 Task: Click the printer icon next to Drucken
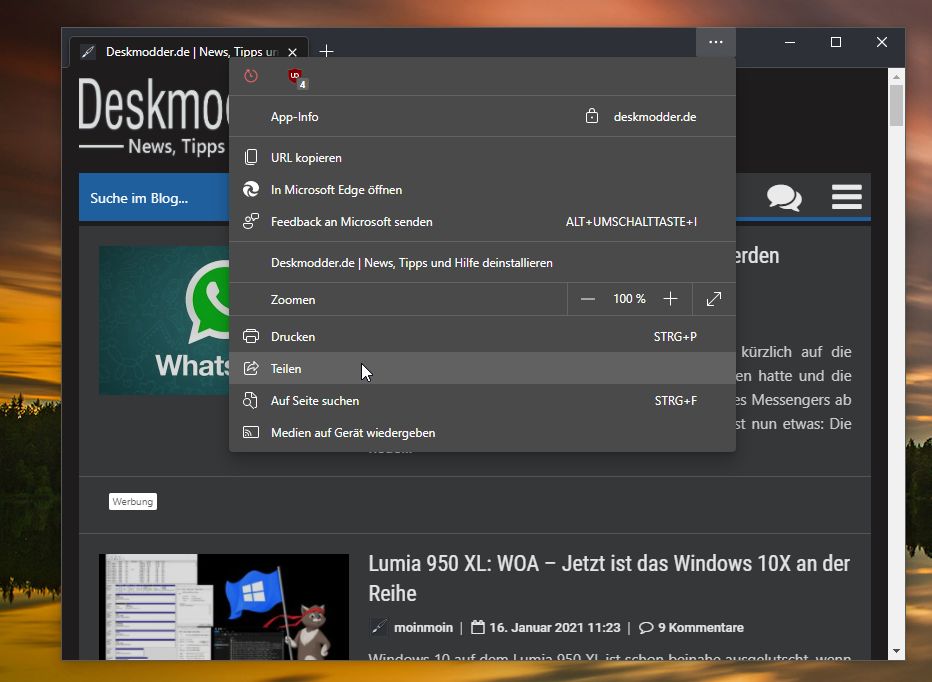(x=251, y=337)
